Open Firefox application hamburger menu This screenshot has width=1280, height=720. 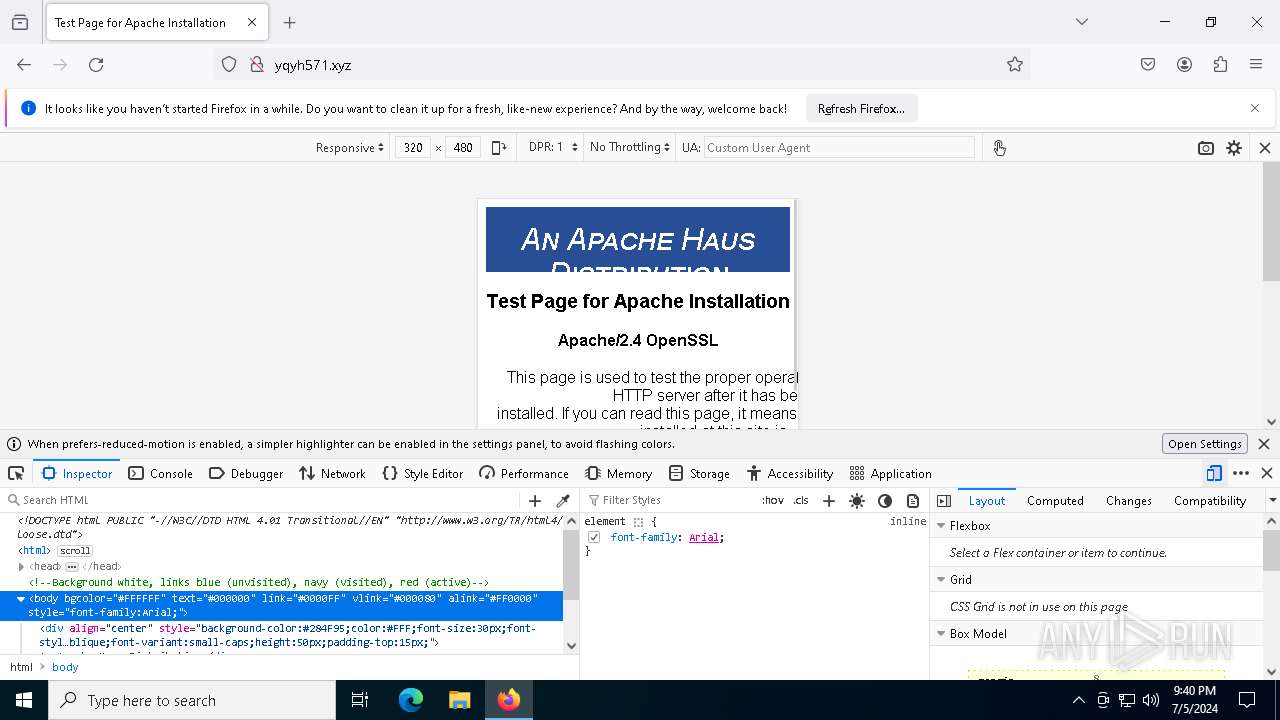tap(1256, 64)
